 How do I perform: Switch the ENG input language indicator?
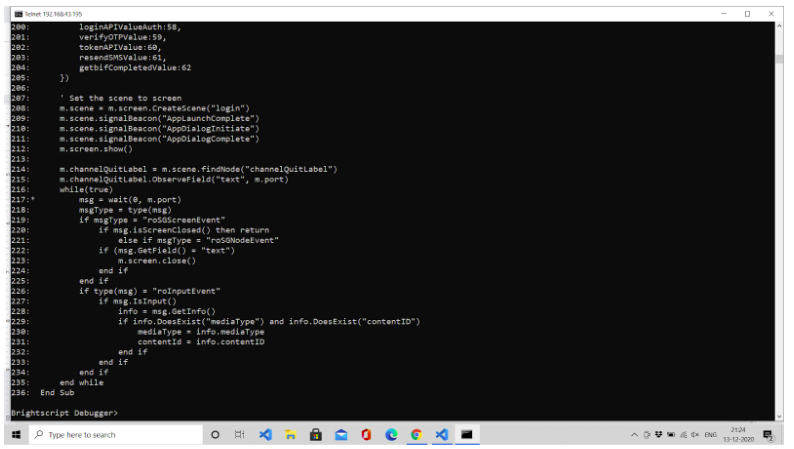pyautogui.click(x=710, y=434)
